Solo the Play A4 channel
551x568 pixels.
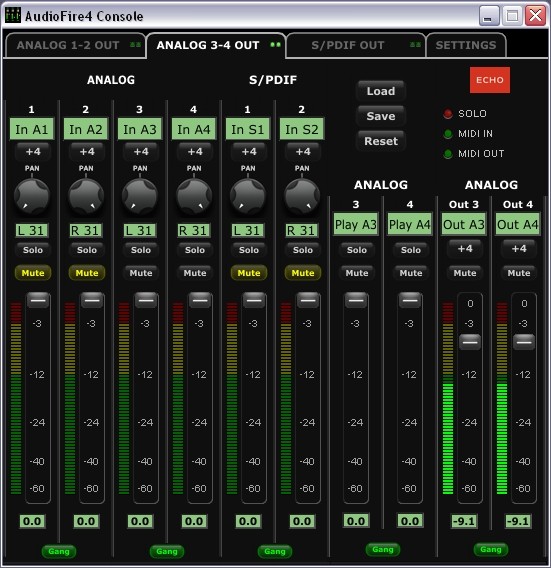(410, 250)
